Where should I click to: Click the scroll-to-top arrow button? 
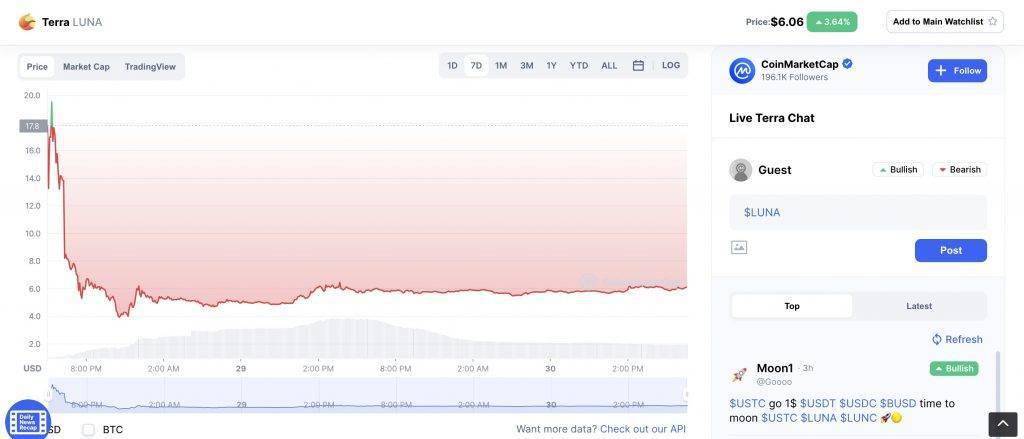pyautogui.click(x=1003, y=424)
